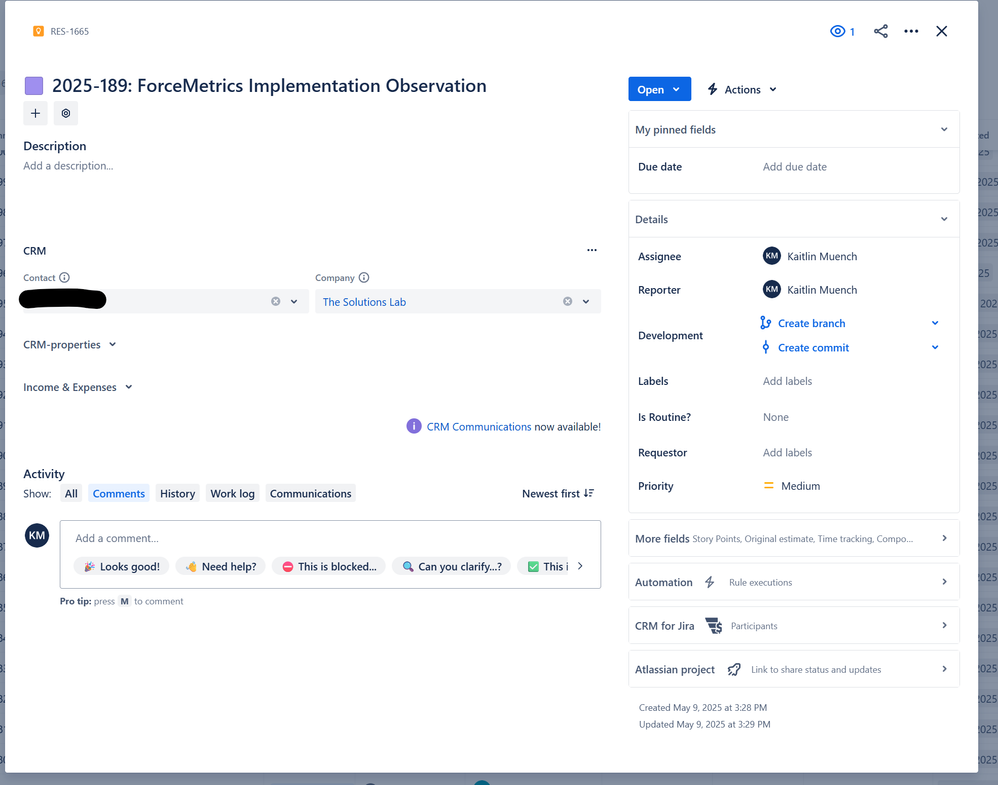
Task: Switch to the History tab
Action: click(177, 493)
